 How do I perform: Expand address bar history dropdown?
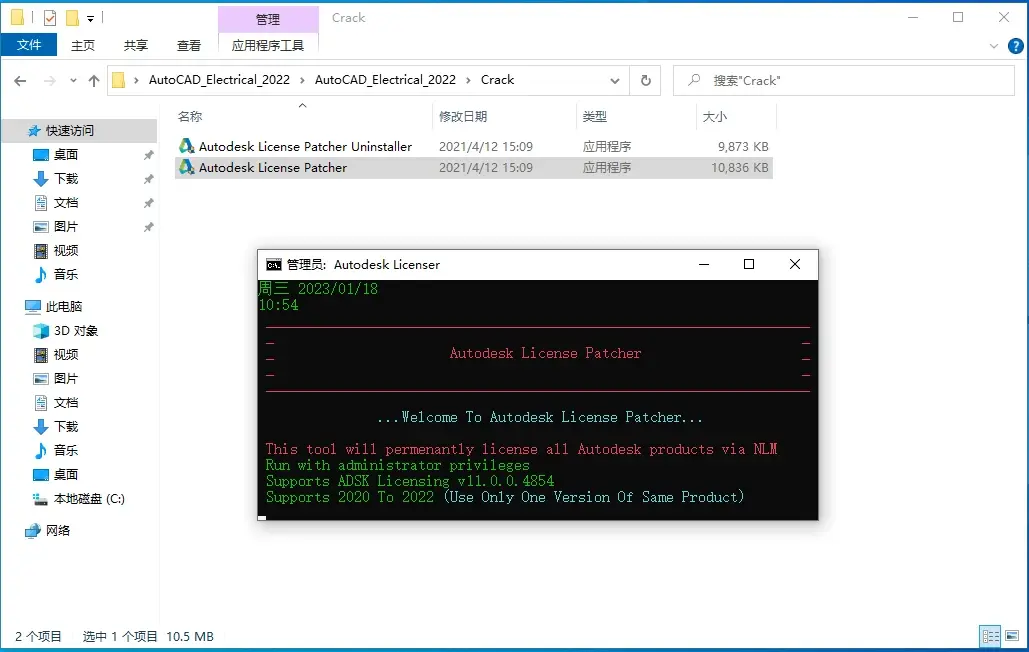[615, 81]
